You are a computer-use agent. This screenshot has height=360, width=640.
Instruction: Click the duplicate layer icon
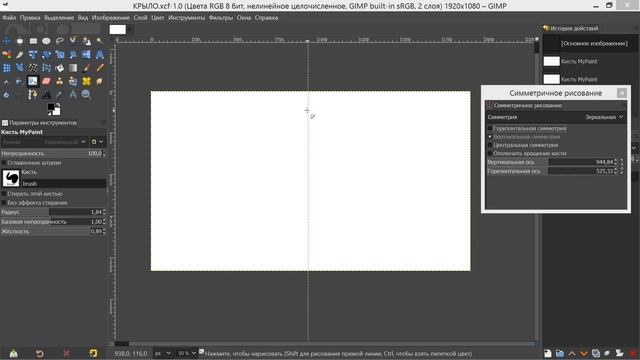596,353
